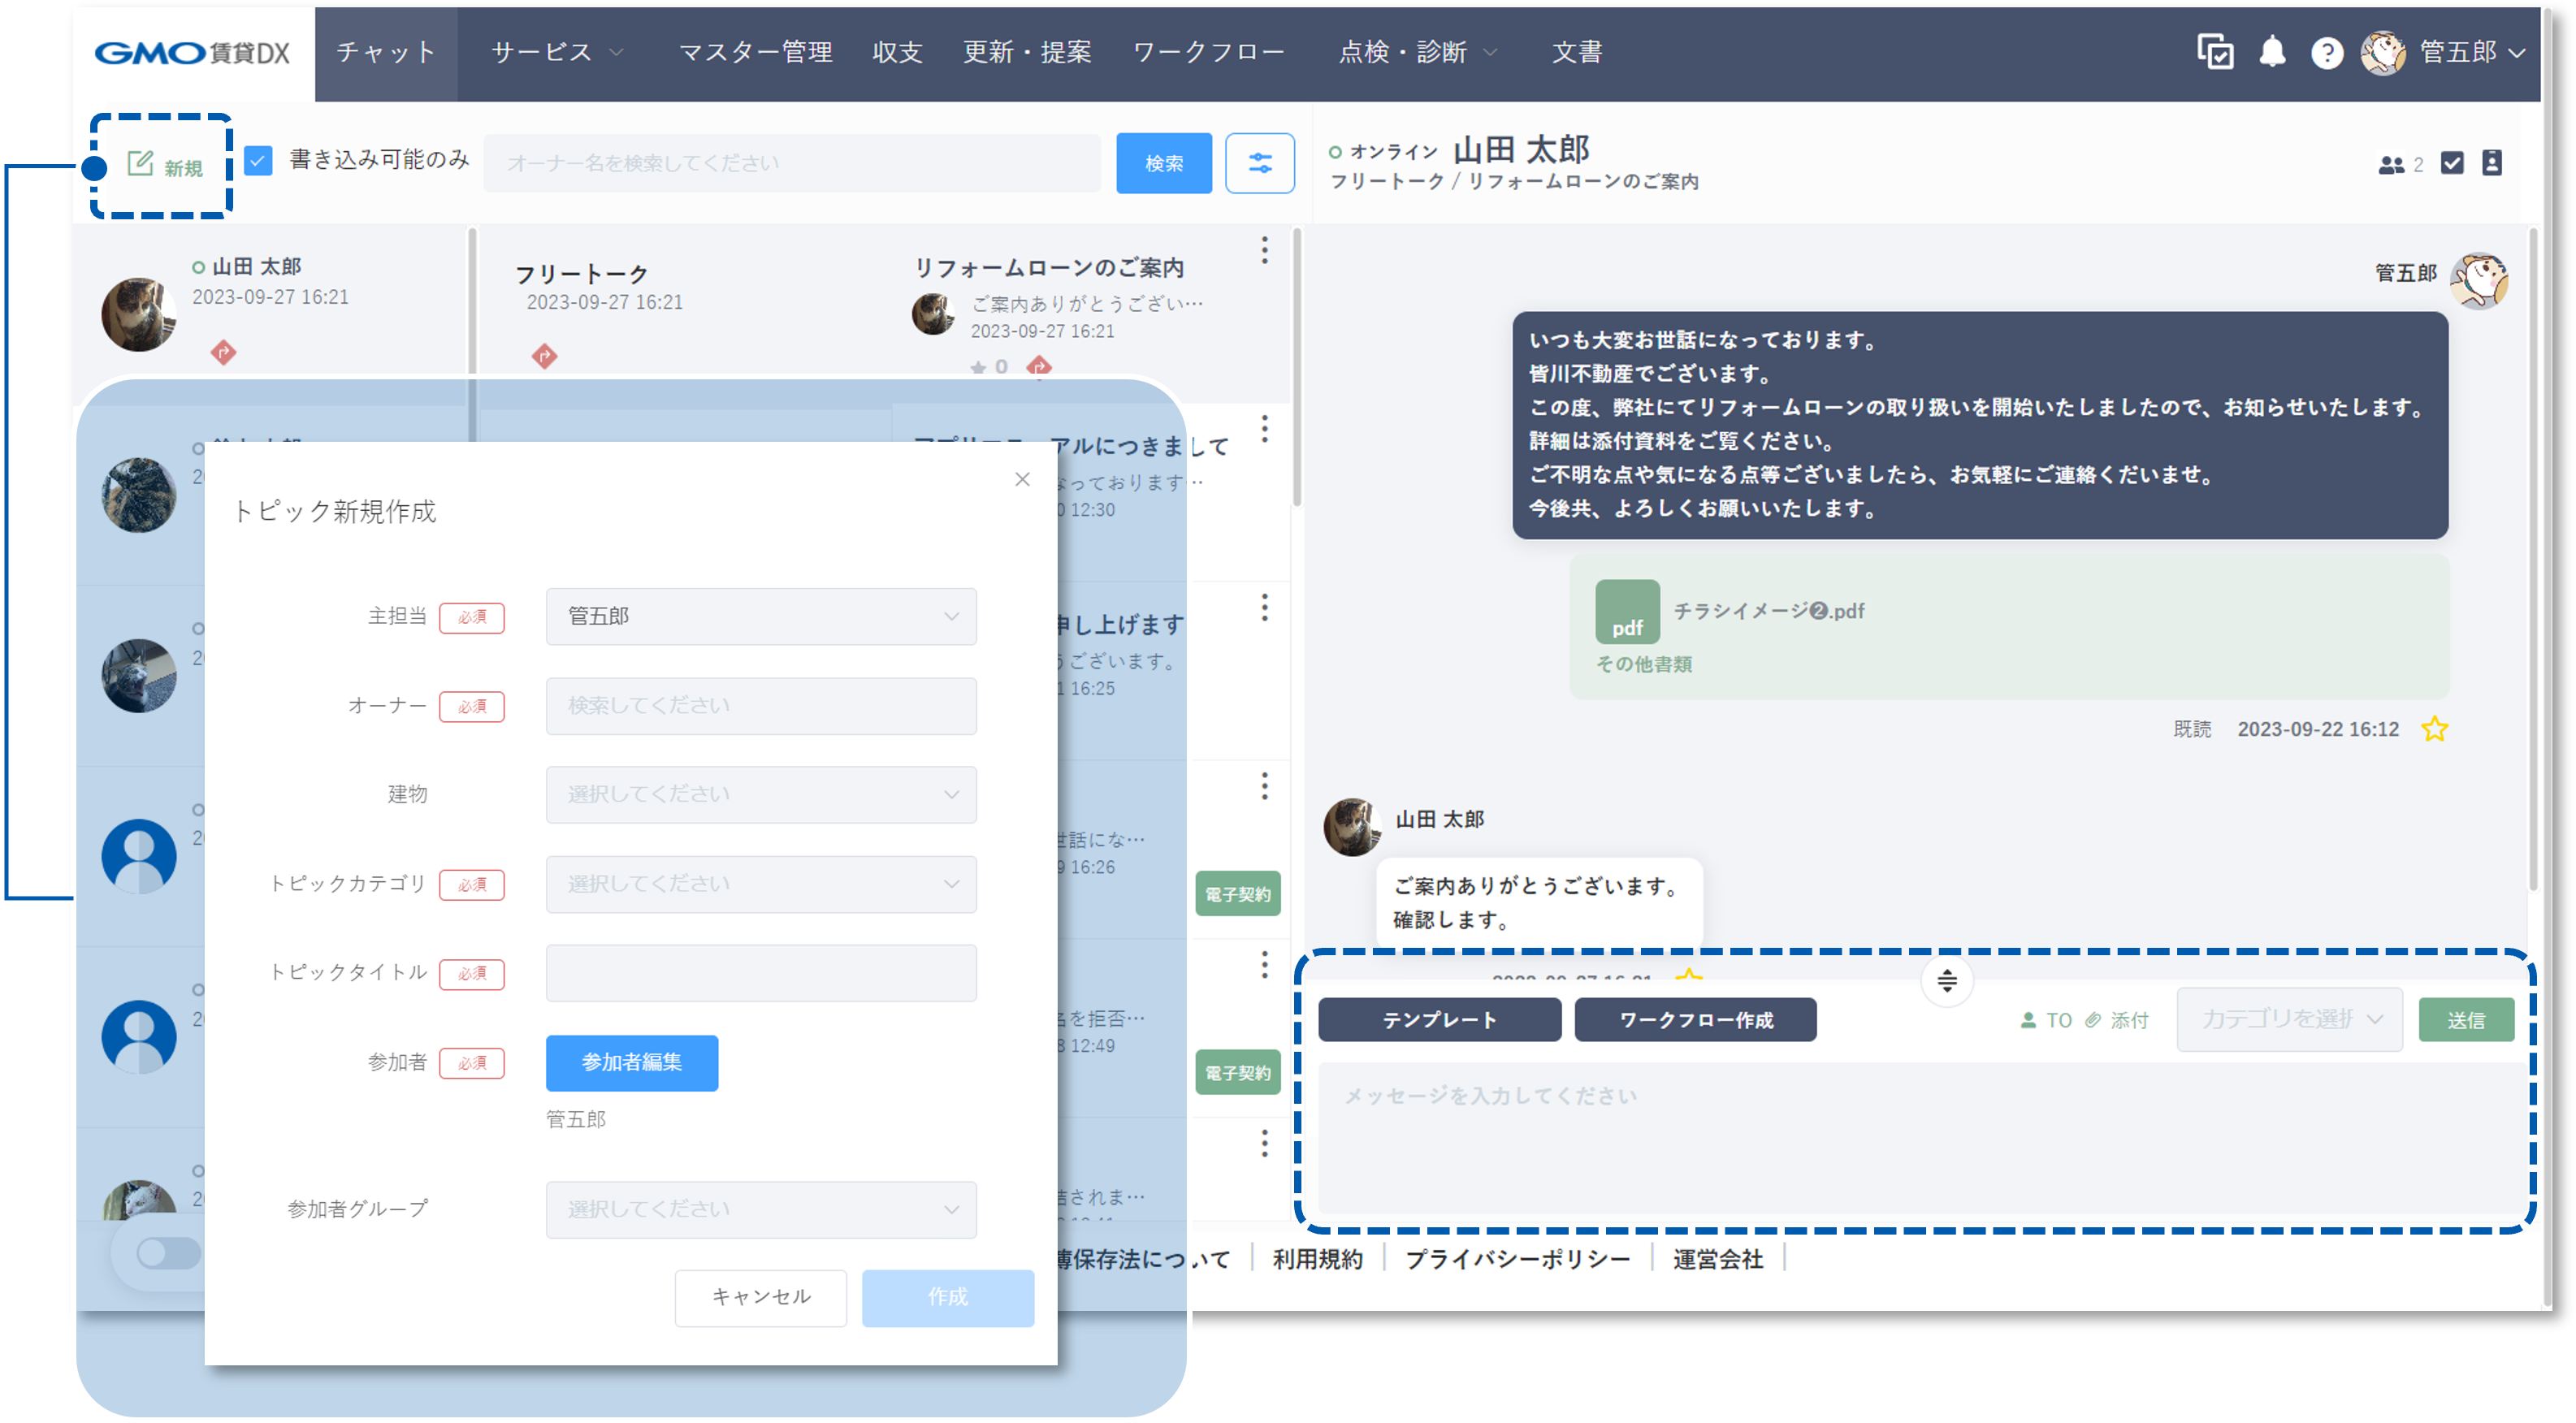Uncheck 書き込み可能のみ filter
Screen dimensions: 2576x1423
(x=258, y=160)
